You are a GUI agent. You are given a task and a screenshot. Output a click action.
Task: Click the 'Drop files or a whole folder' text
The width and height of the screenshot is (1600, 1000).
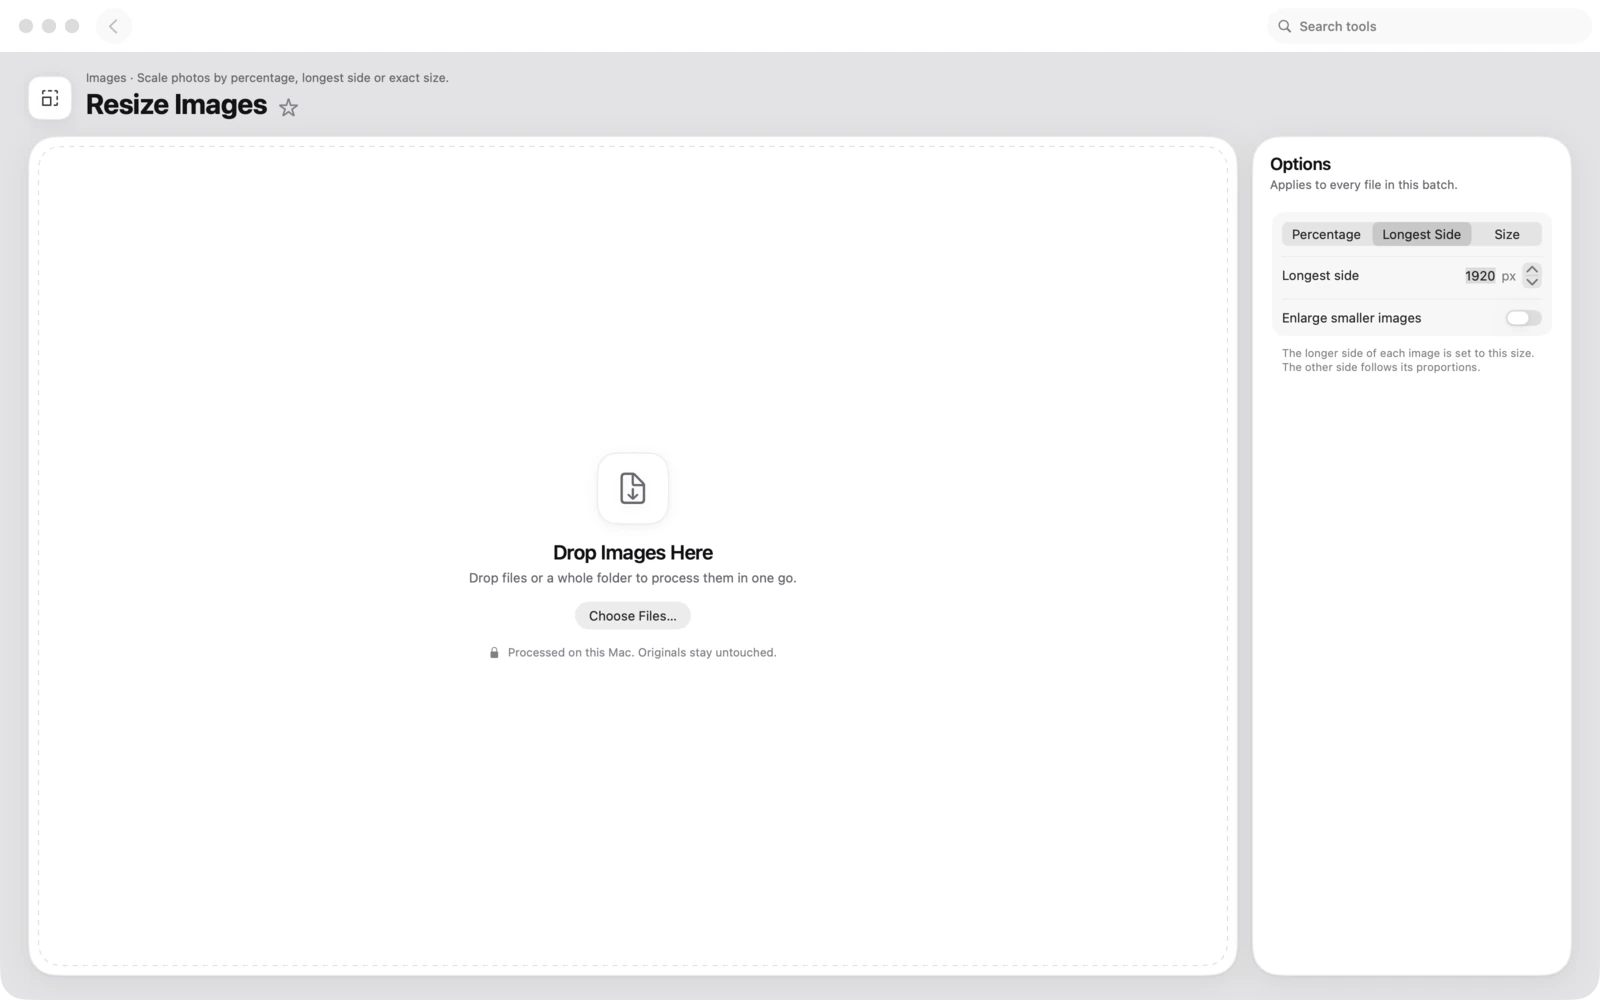[633, 578]
